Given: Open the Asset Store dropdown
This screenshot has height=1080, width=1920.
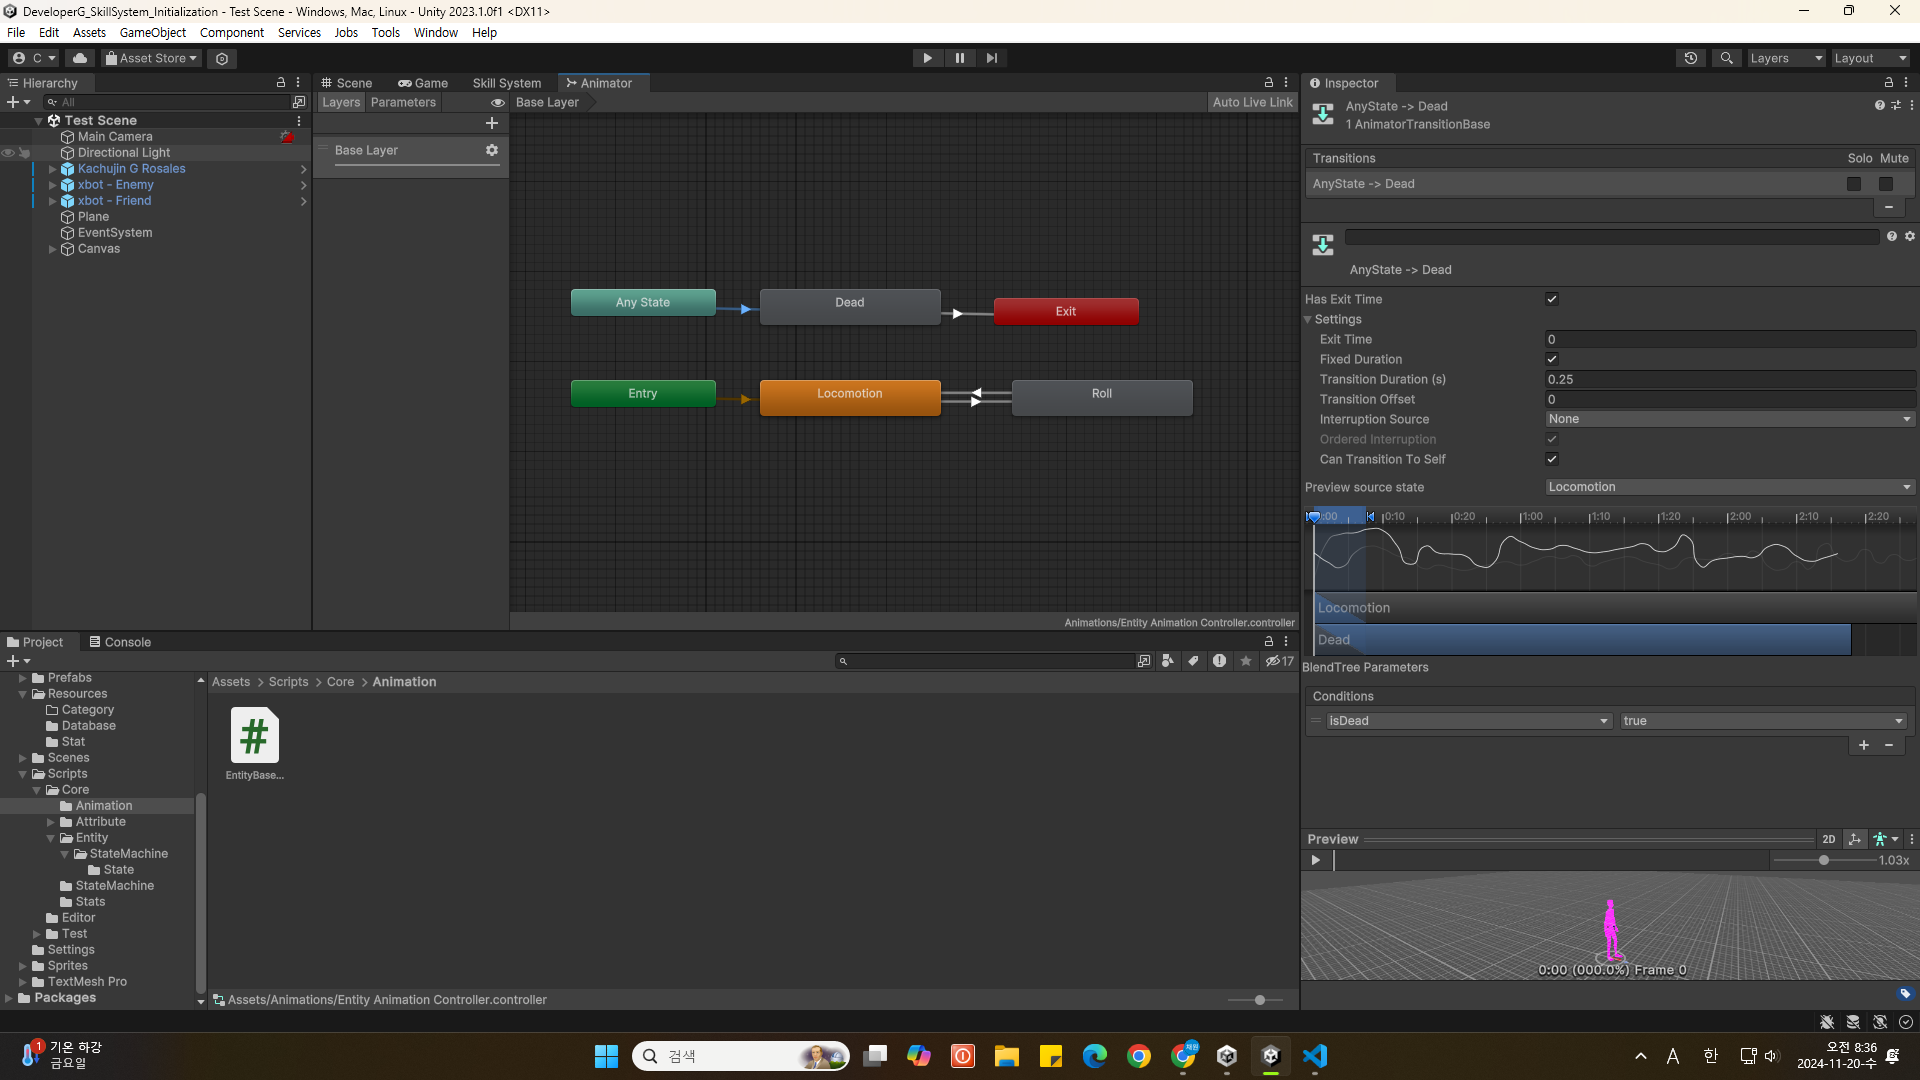Looking at the screenshot, I should click(151, 58).
